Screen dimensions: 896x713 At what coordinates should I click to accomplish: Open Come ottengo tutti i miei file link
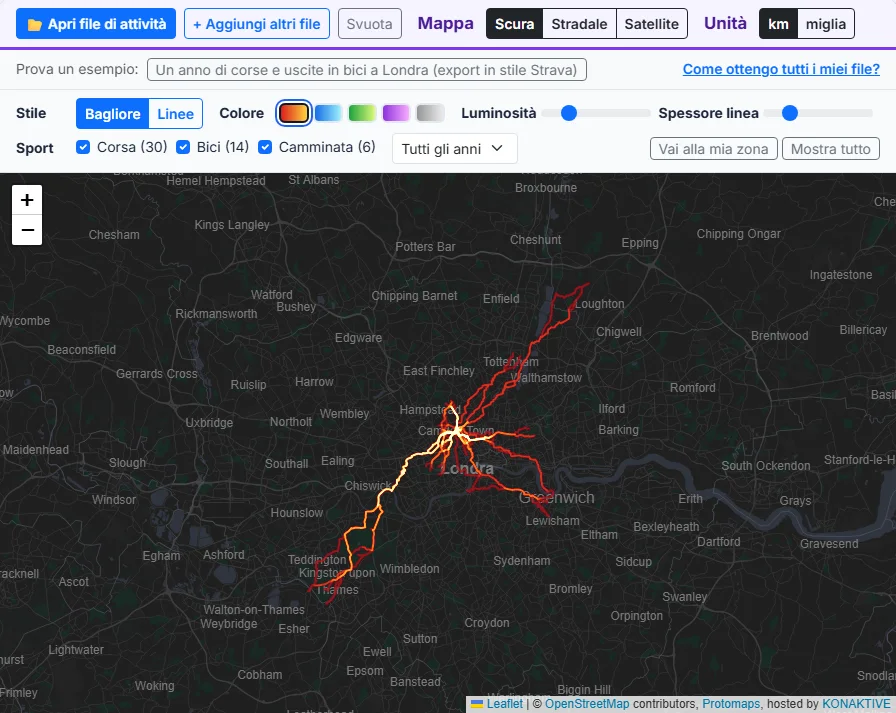(781, 69)
